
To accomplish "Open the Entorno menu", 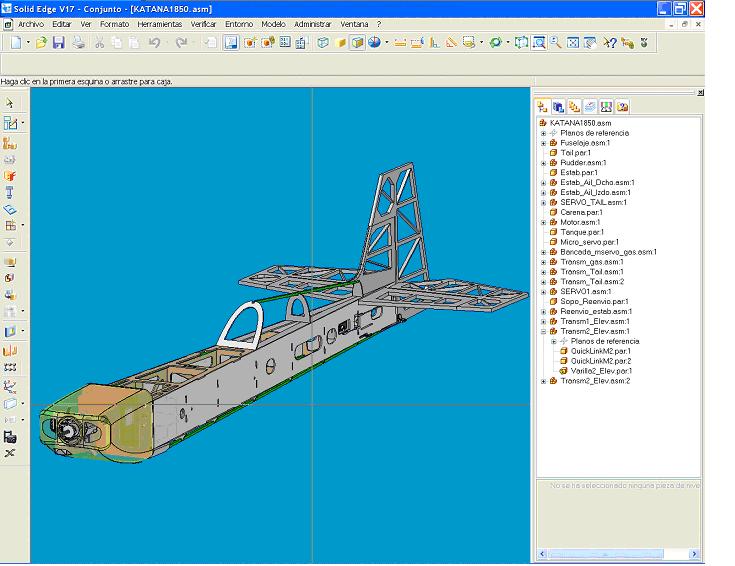I will [x=239, y=23].
